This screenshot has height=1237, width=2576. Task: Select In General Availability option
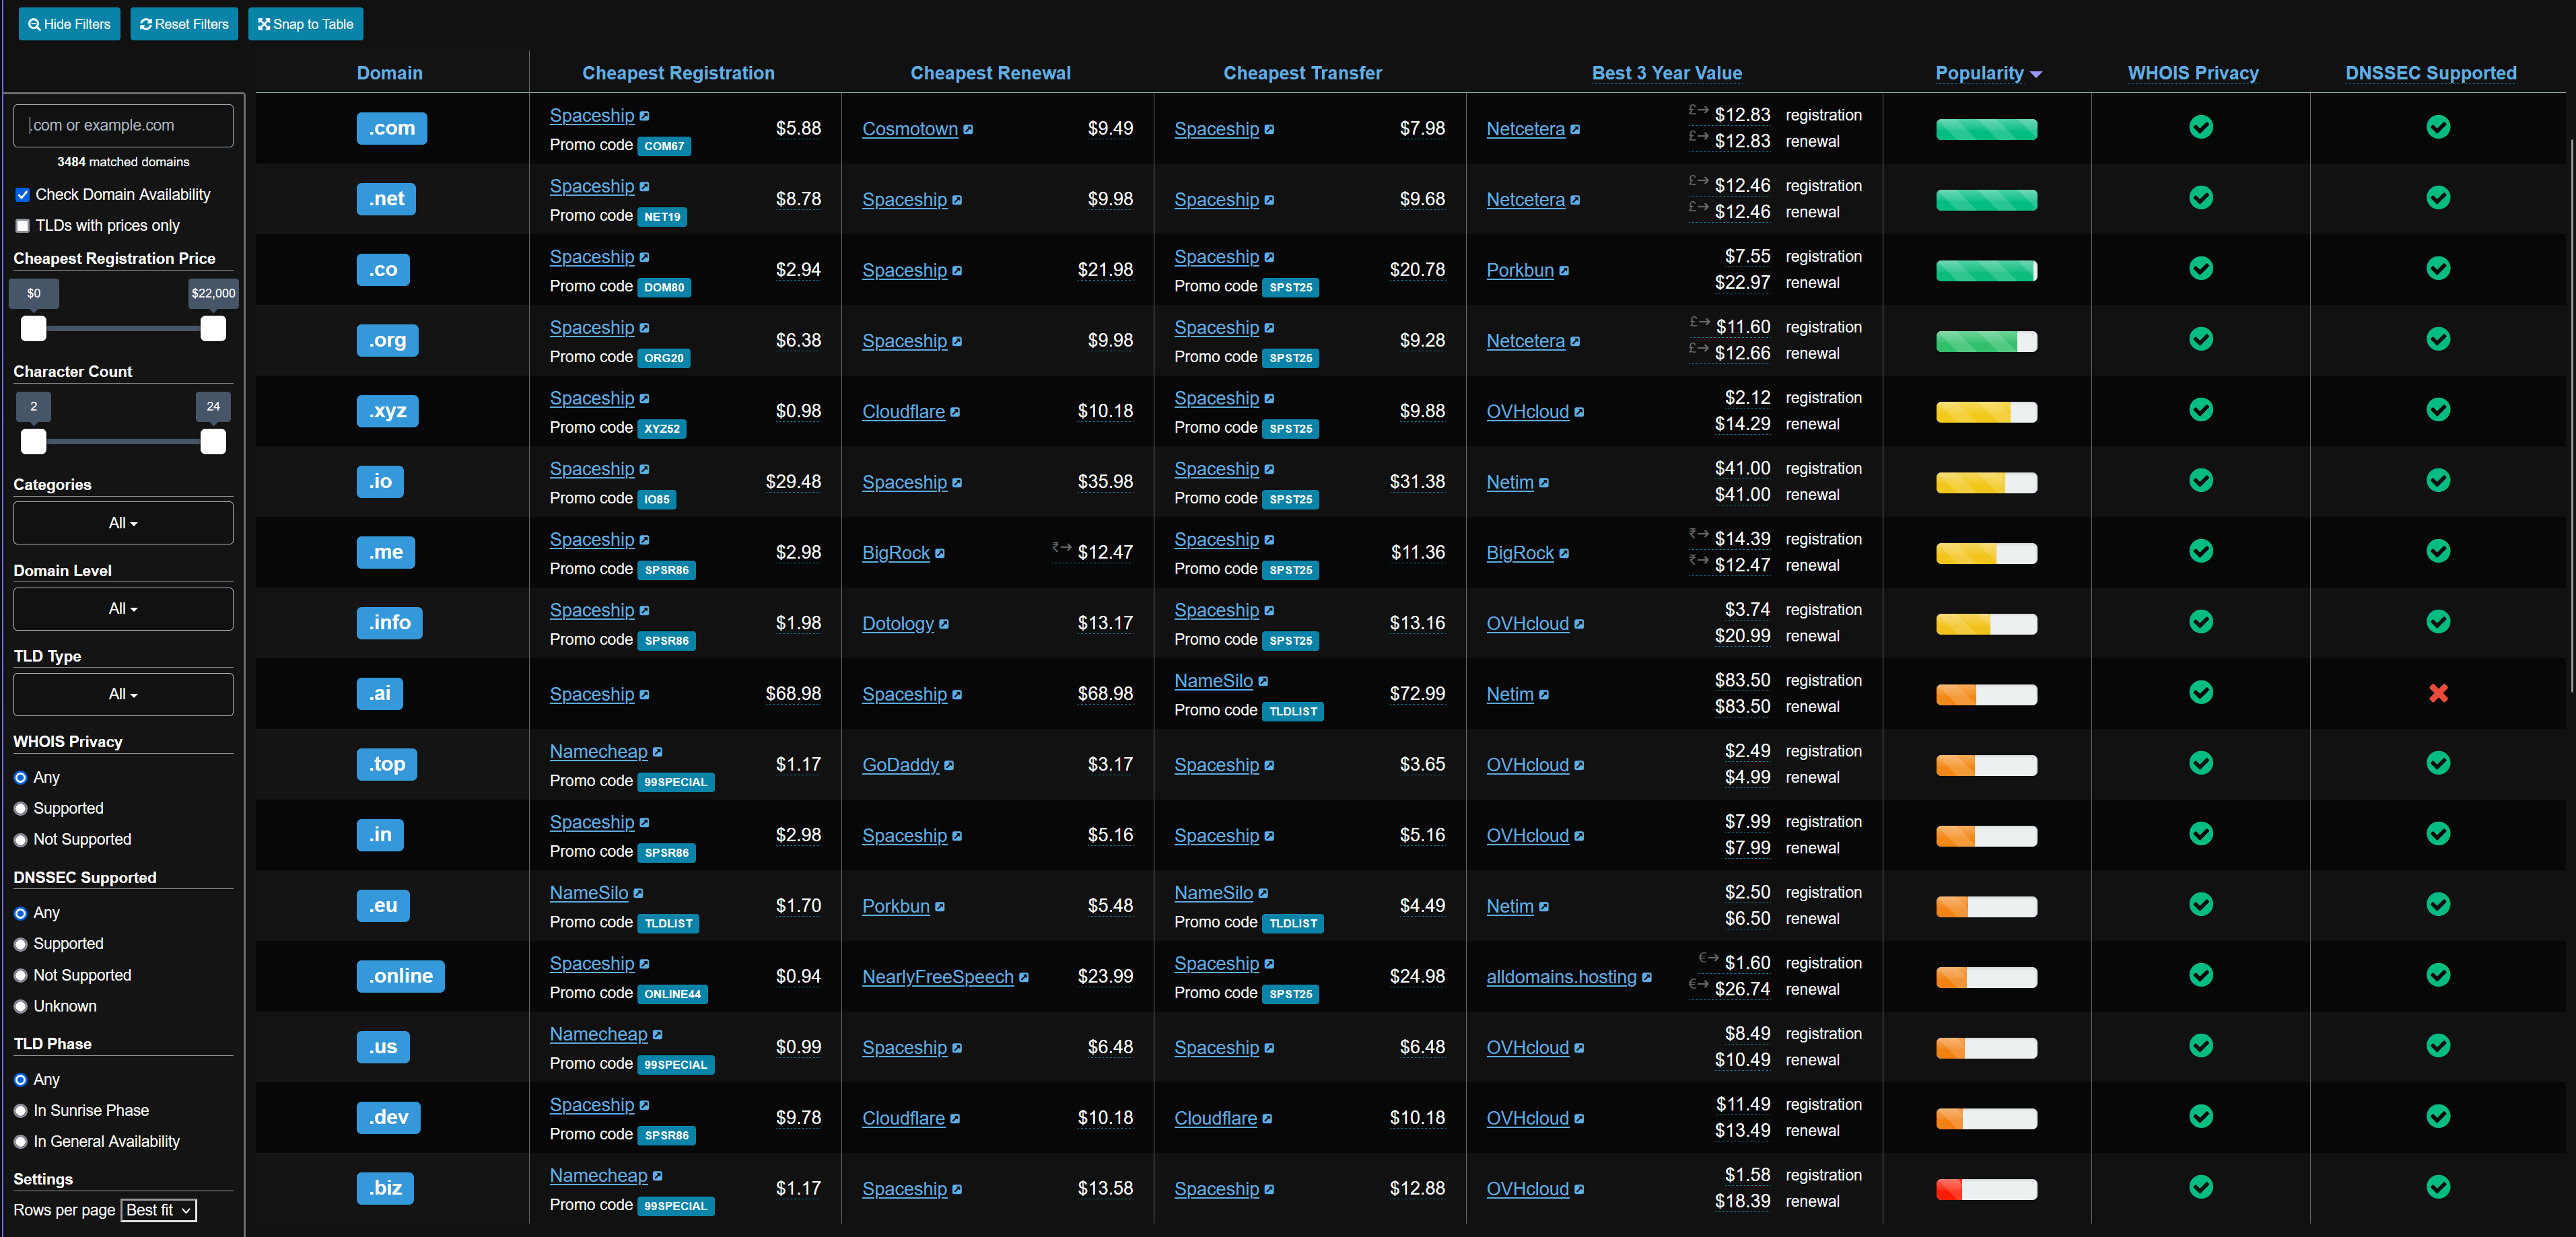pos(20,1142)
